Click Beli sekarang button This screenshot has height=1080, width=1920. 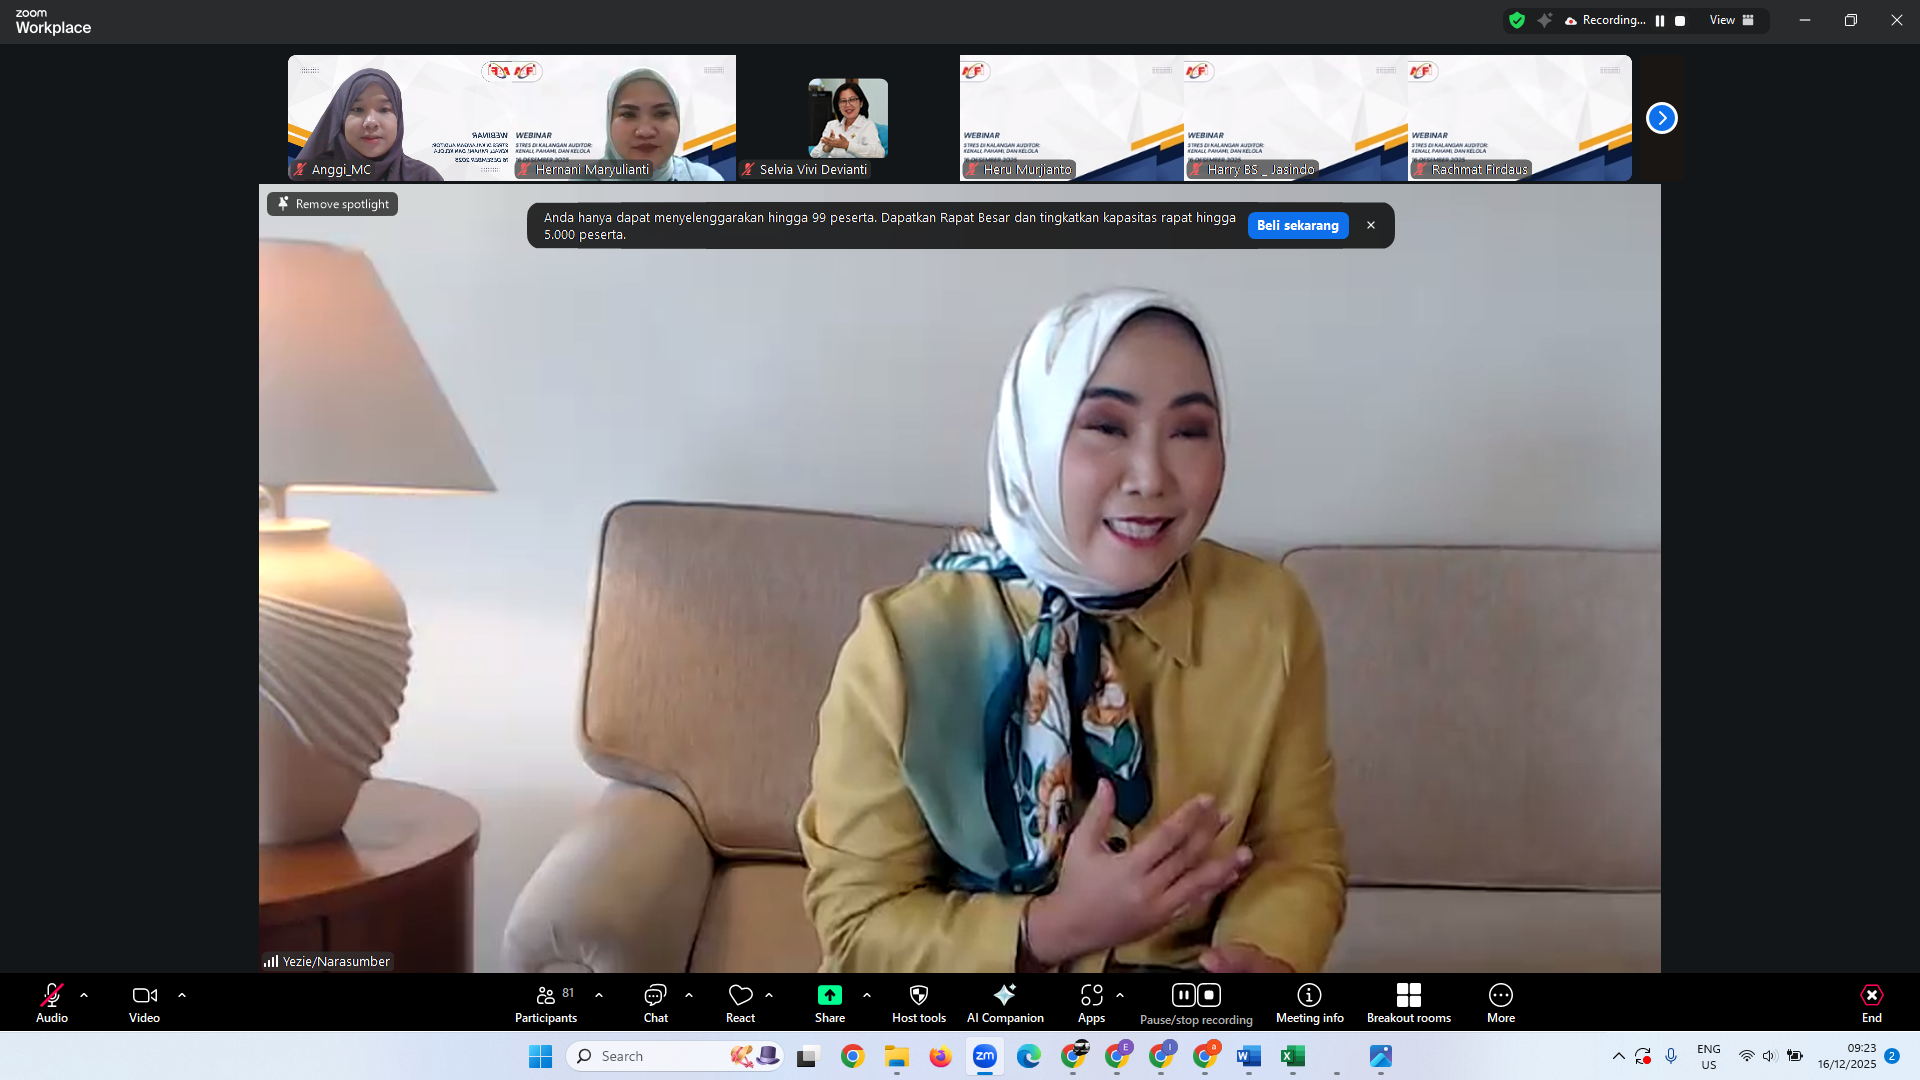1297,226
